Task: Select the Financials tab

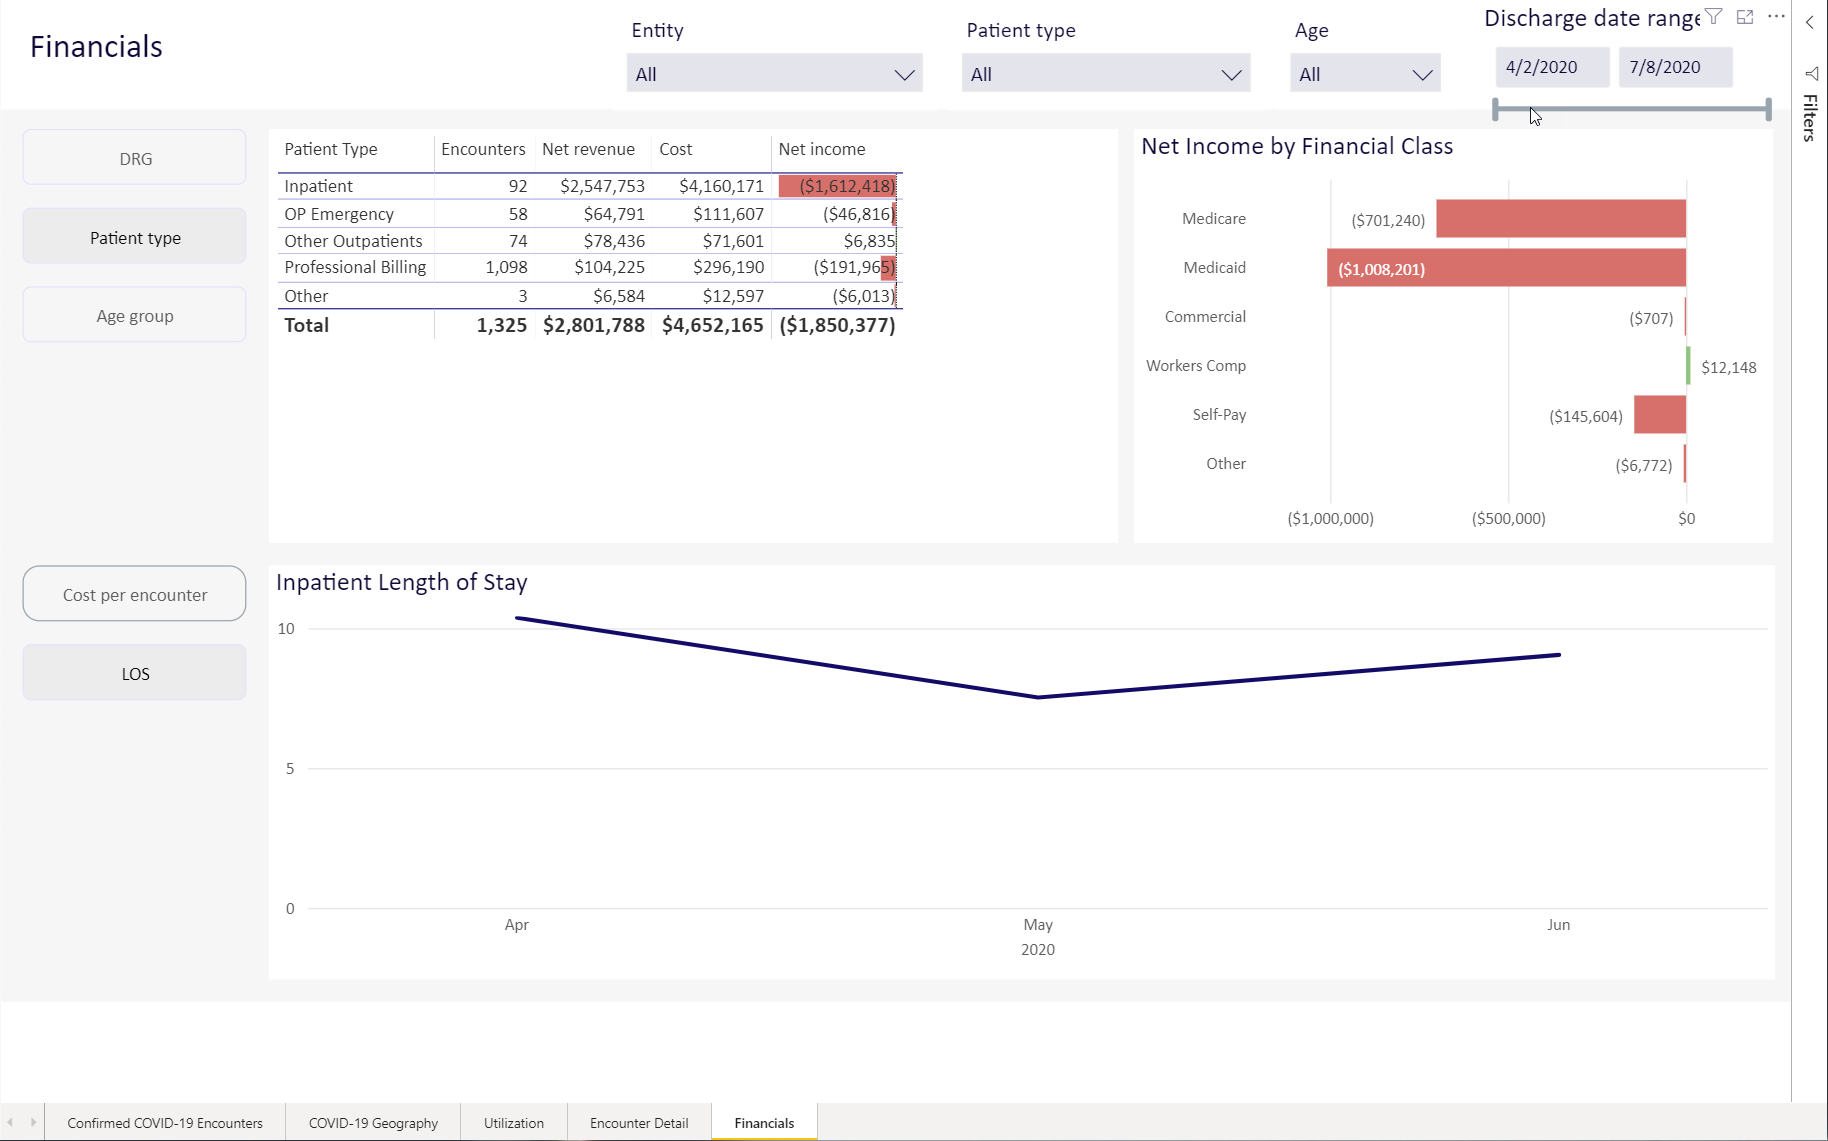Action: pyautogui.click(x=764, y=1123)
